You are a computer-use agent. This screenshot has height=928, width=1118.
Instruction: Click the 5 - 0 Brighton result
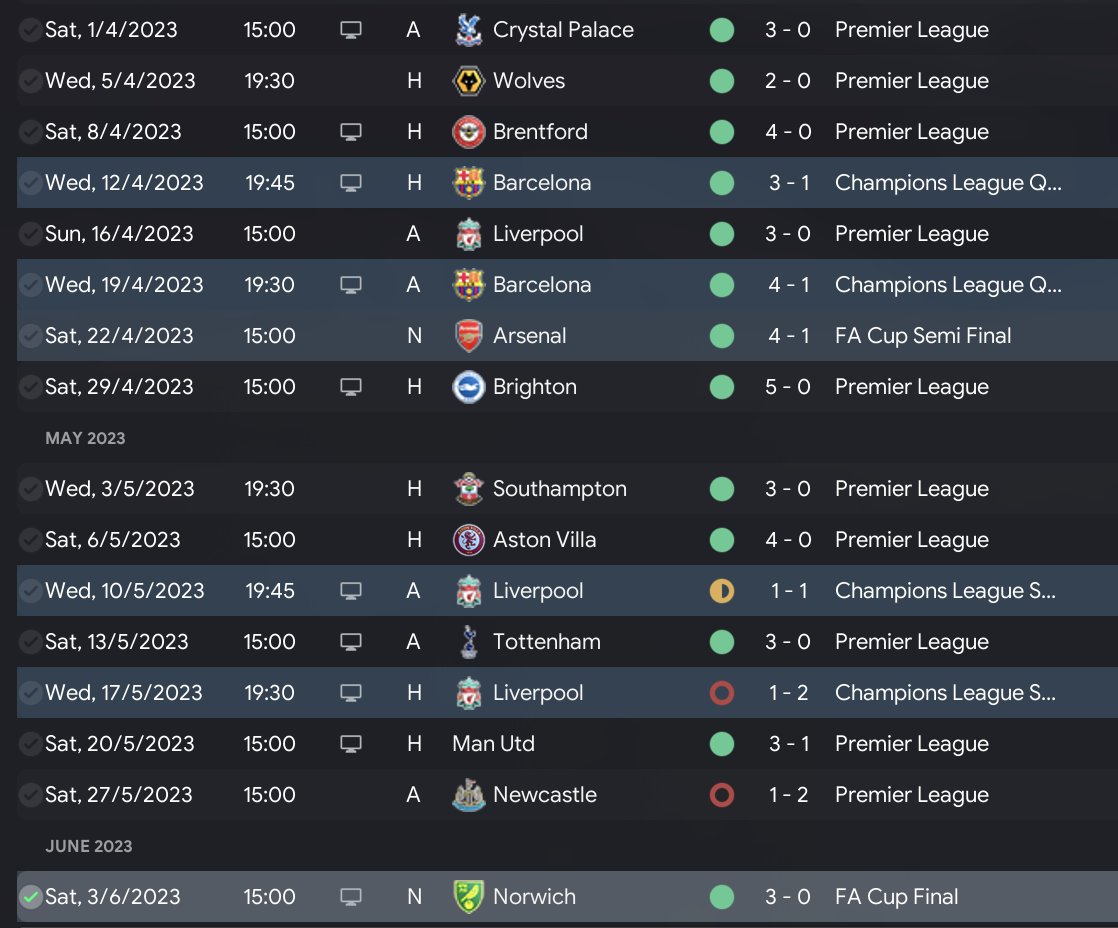[787, 387]
